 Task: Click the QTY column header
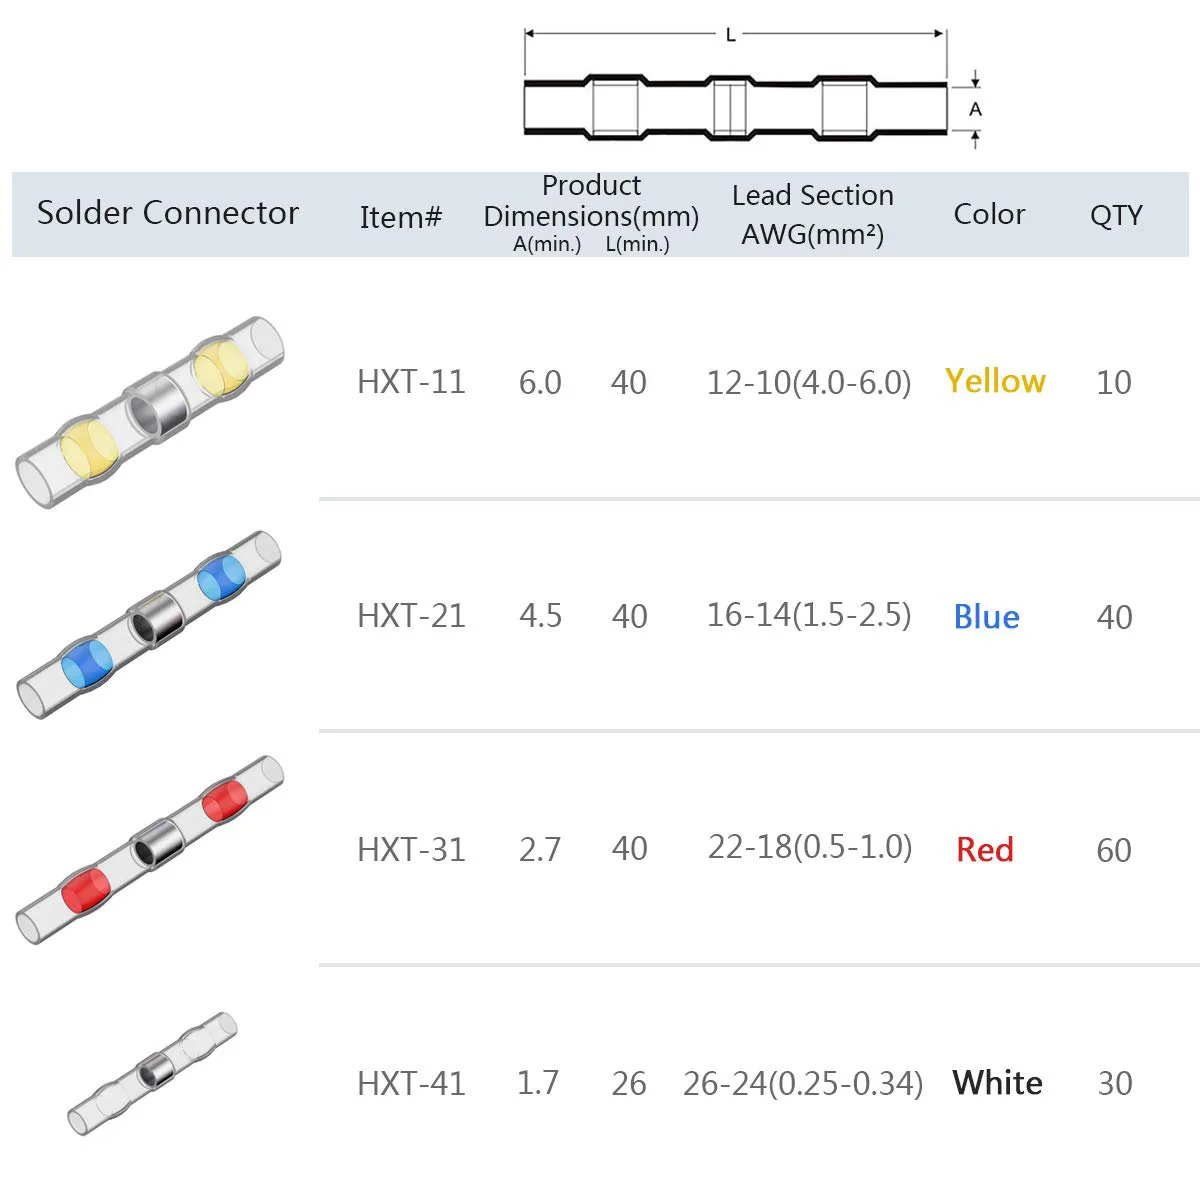coord(1116,215)
